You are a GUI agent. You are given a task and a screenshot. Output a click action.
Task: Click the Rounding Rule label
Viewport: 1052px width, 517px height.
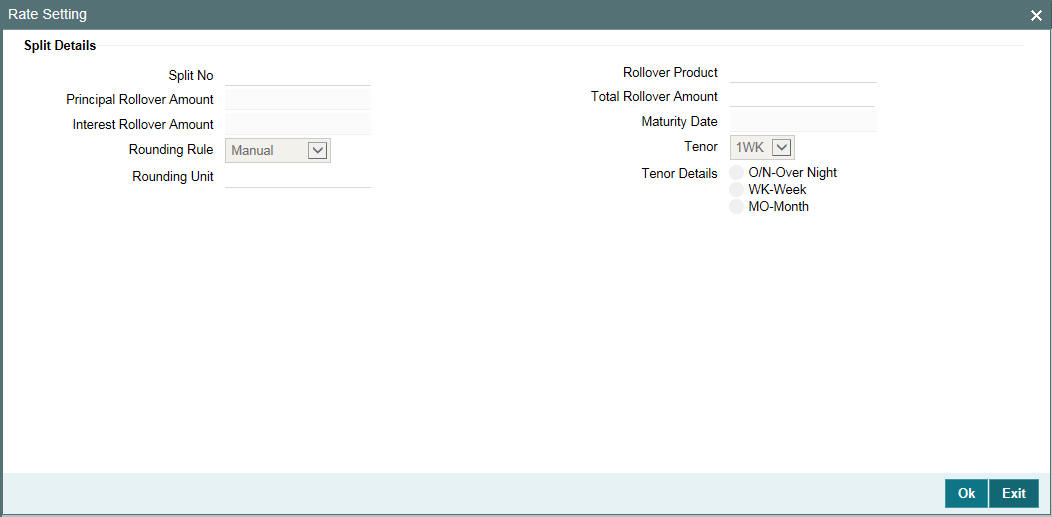pos(171,150)
